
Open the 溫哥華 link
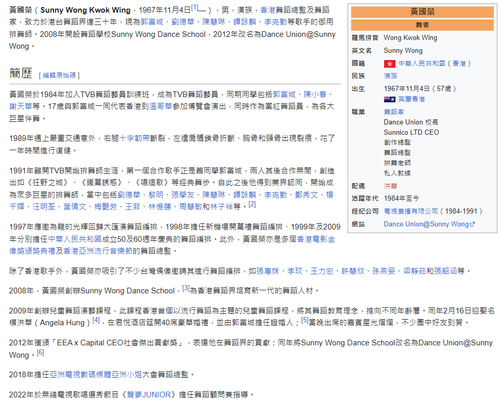click(x=161, y=106)
